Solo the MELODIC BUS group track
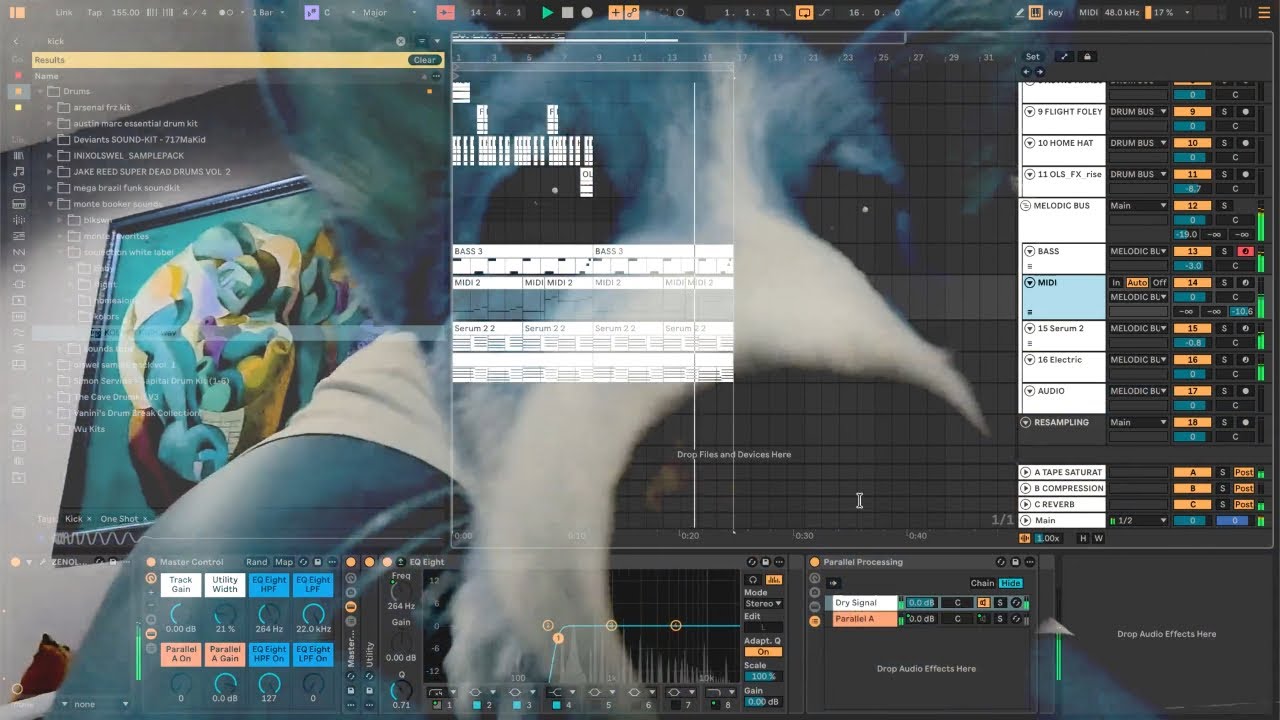This screenshot has width=1280, height=720. pyautogui.click(x=1223, y=206)
